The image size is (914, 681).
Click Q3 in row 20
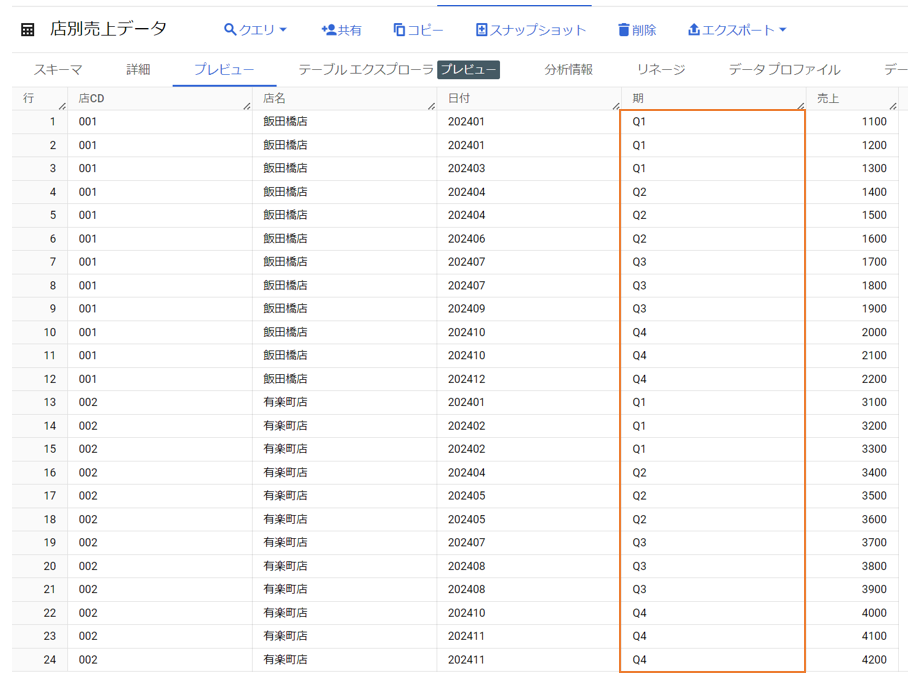pyautogui.click(x=639, y=566)
